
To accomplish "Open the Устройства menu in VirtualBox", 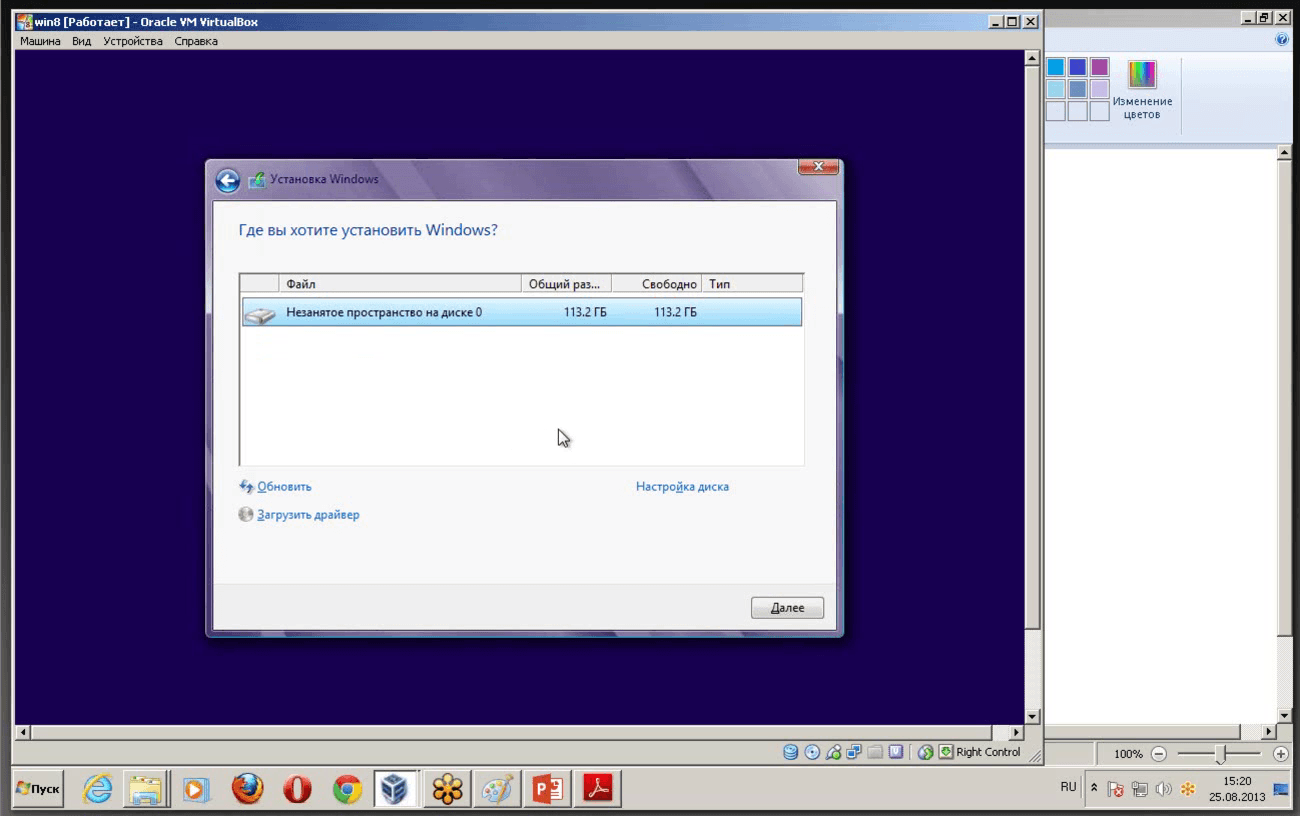I will coord(133,41).
